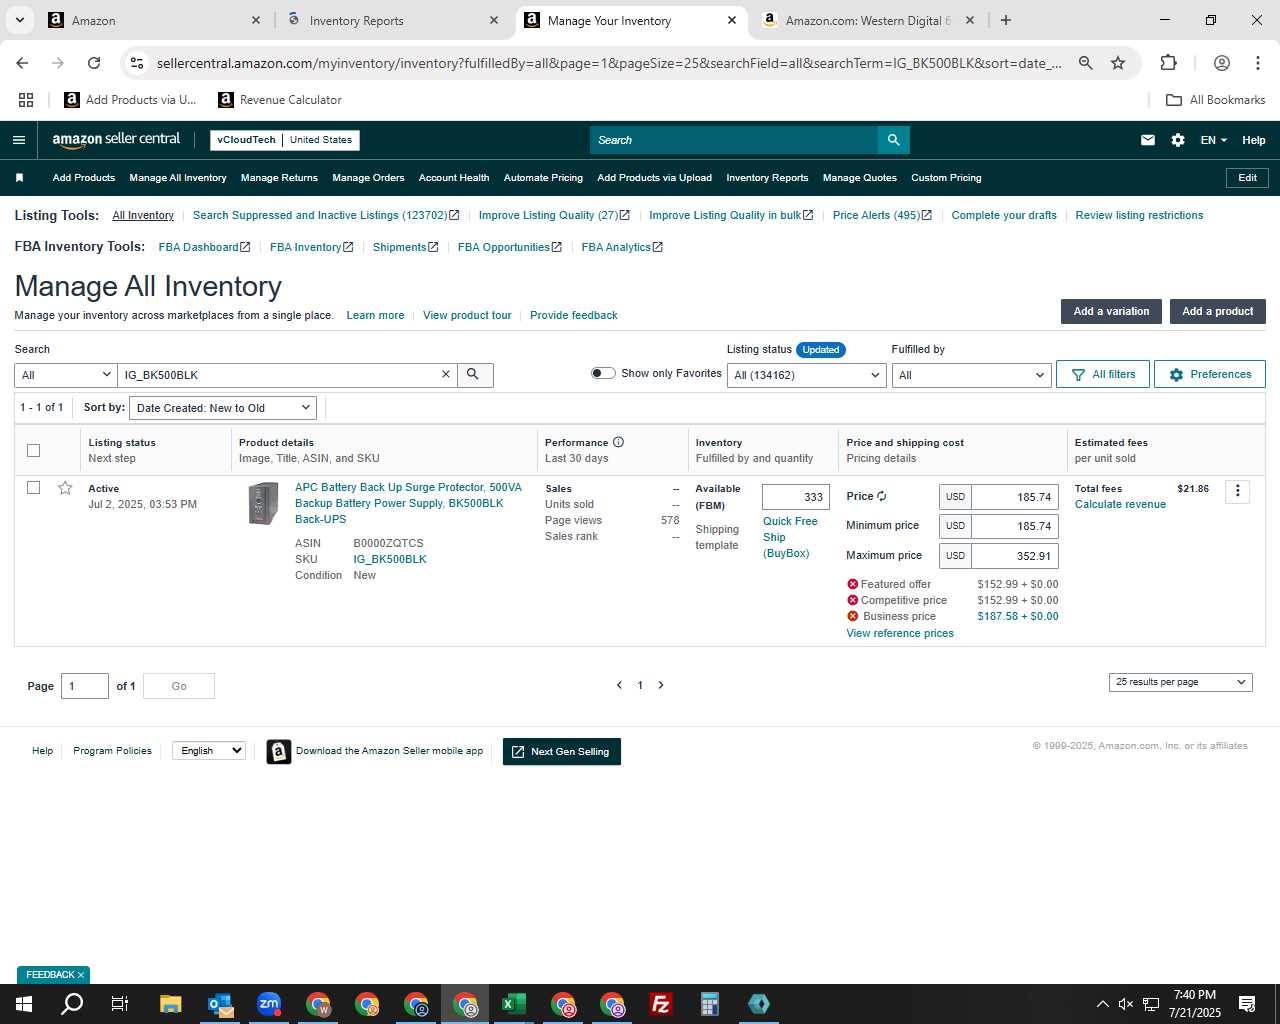Viewport: 1280px width, 1024px height.
Task: Open the FBA Dashboard link
Action: [x=204, y=247]
